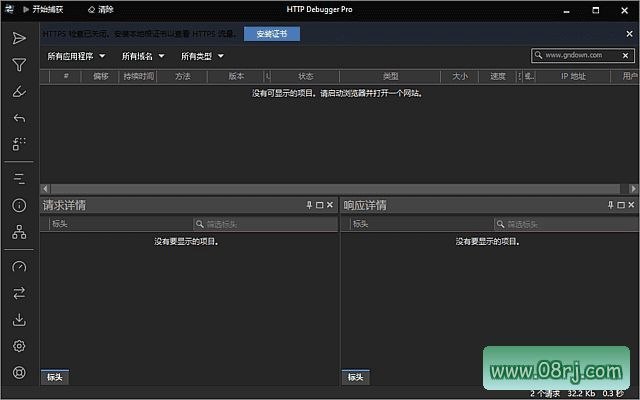
Task: Open the send request paper-plane icon
Action: (19, 38)
